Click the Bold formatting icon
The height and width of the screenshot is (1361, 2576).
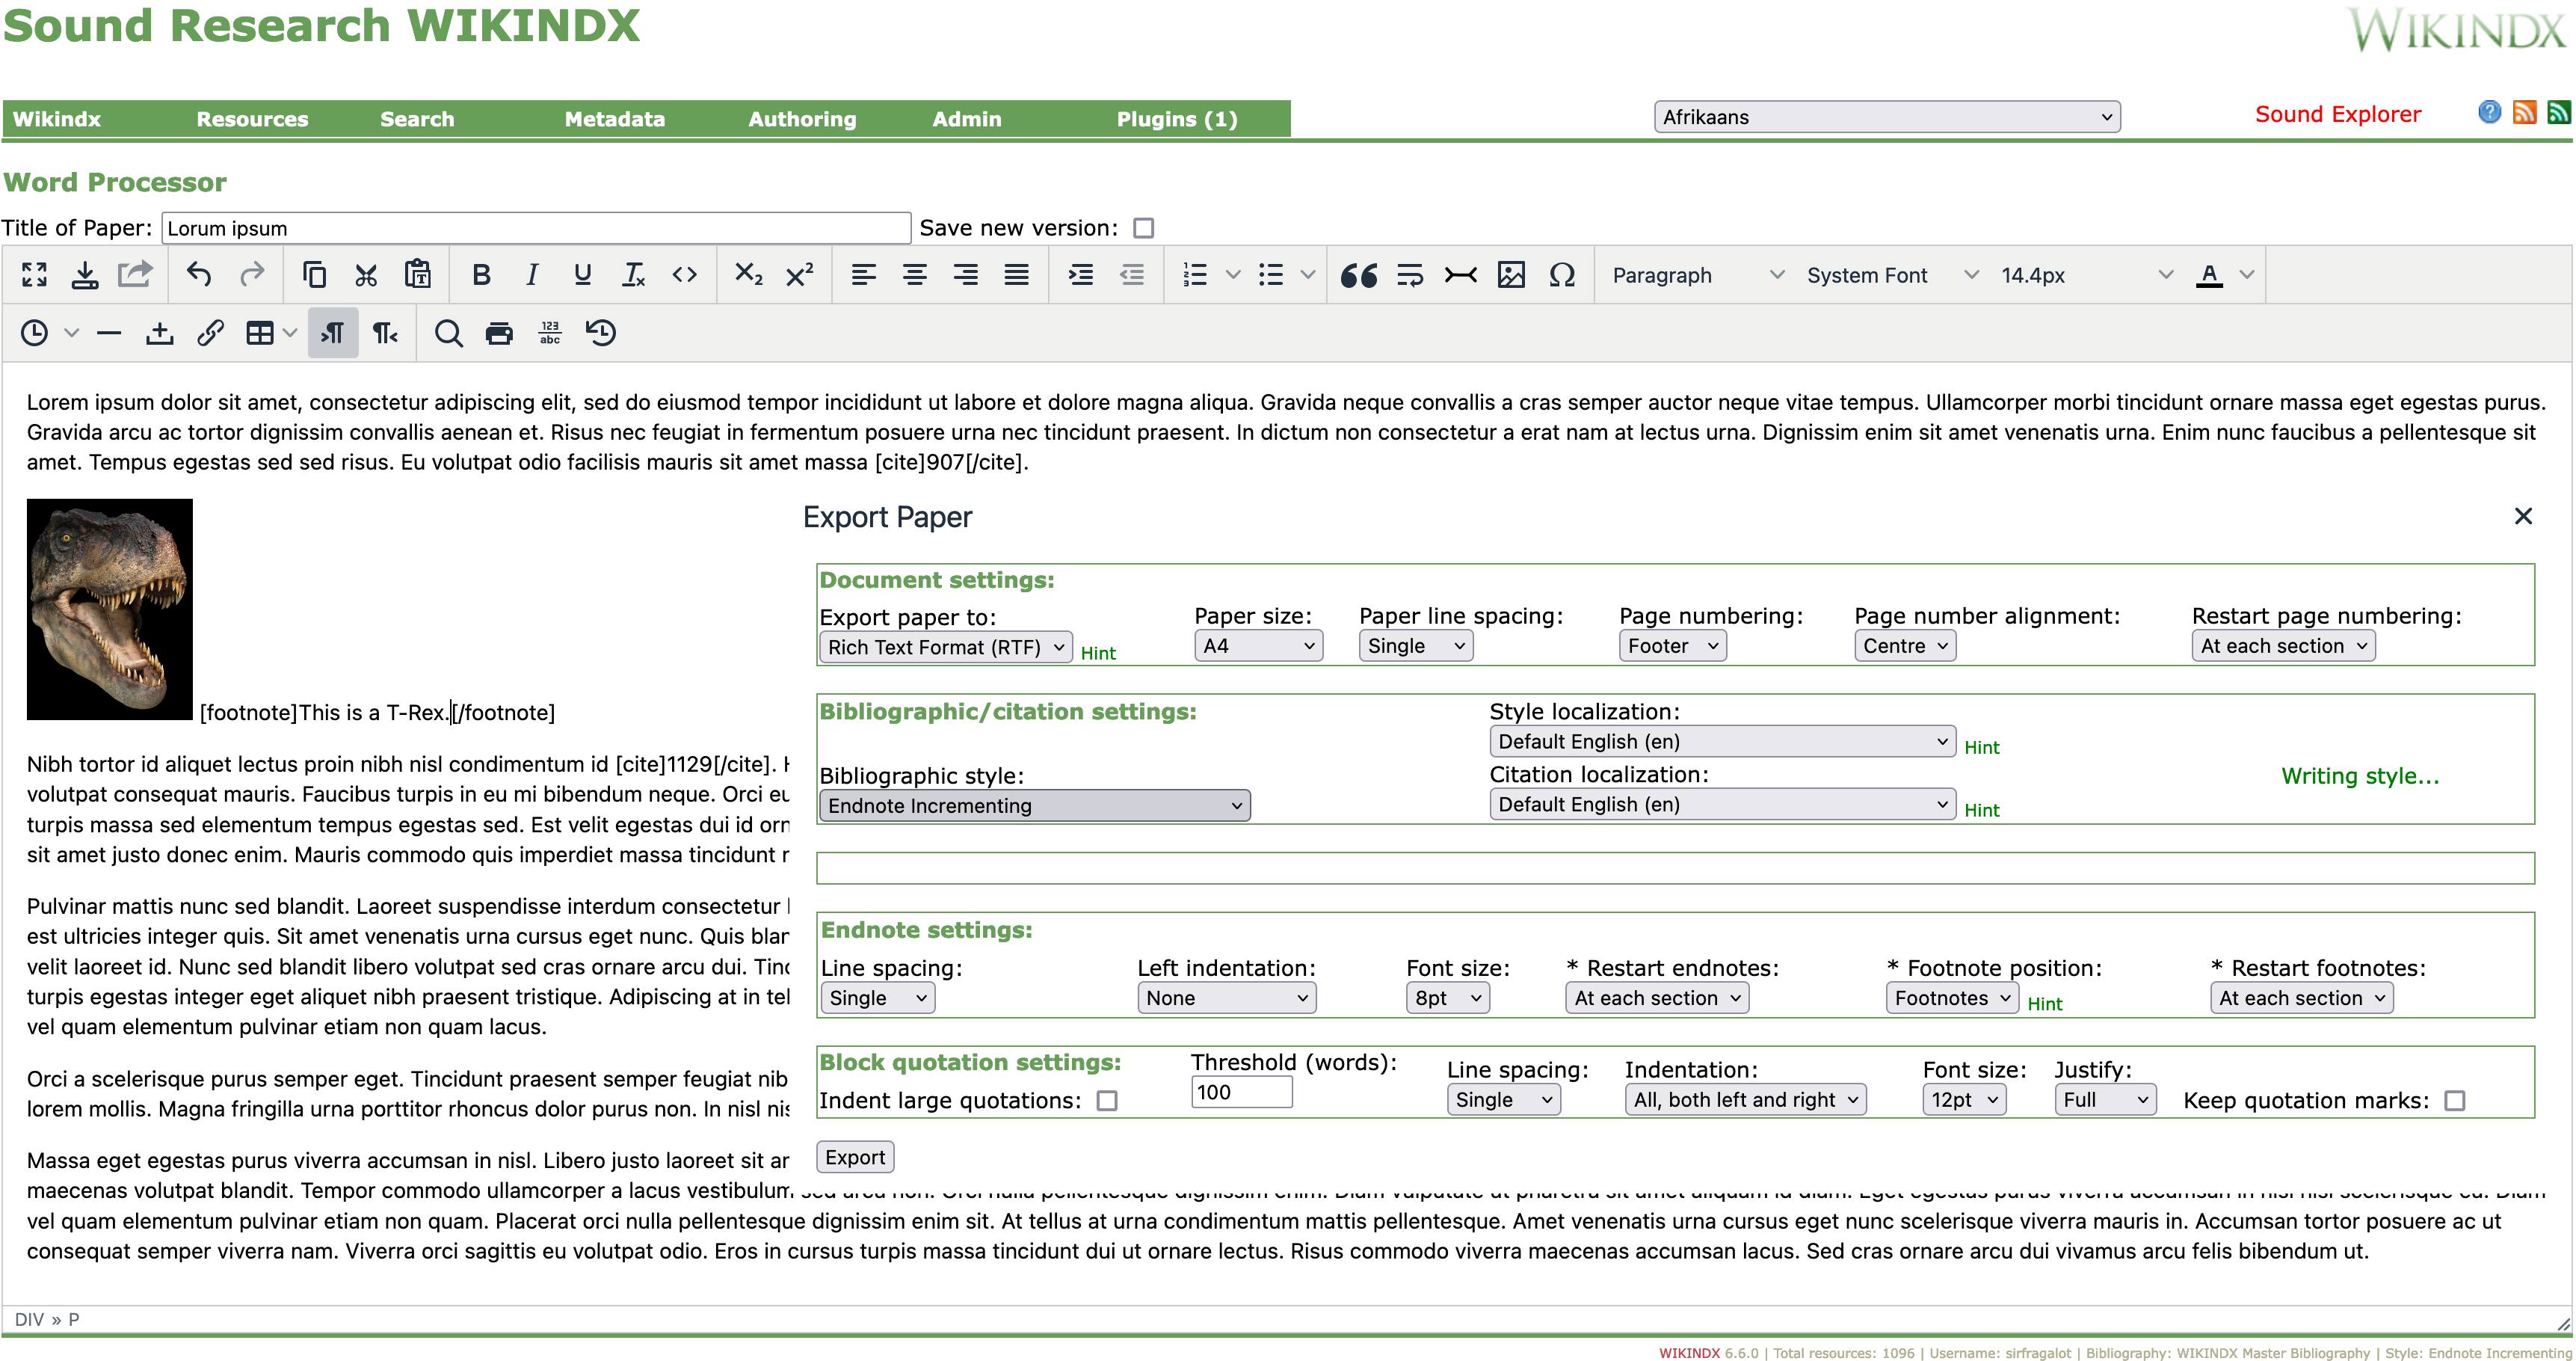tap(481, 275)
